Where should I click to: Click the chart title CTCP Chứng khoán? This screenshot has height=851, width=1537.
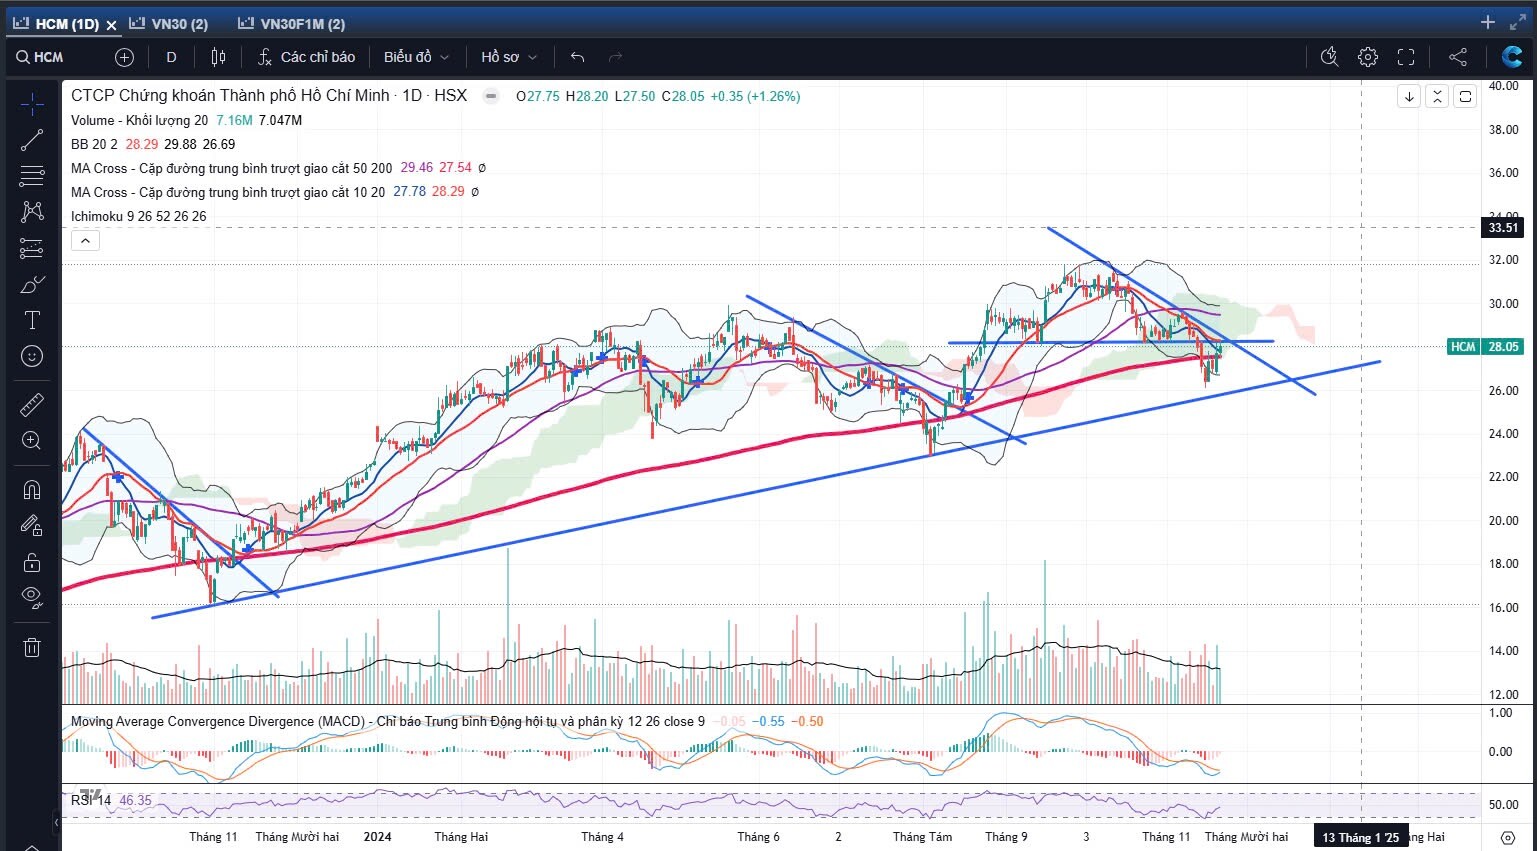(x=268, y=95)
